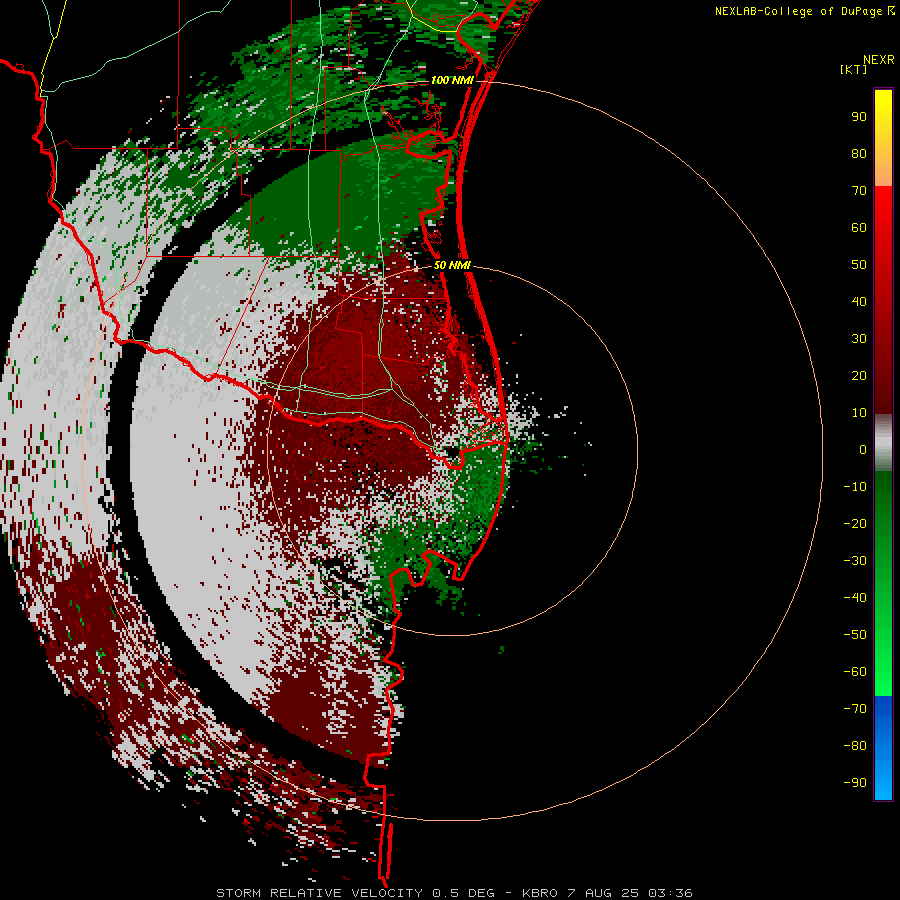Click the -20 value on the velocity scale
Screen dimensions: 900x900
[x=855, y=524]
